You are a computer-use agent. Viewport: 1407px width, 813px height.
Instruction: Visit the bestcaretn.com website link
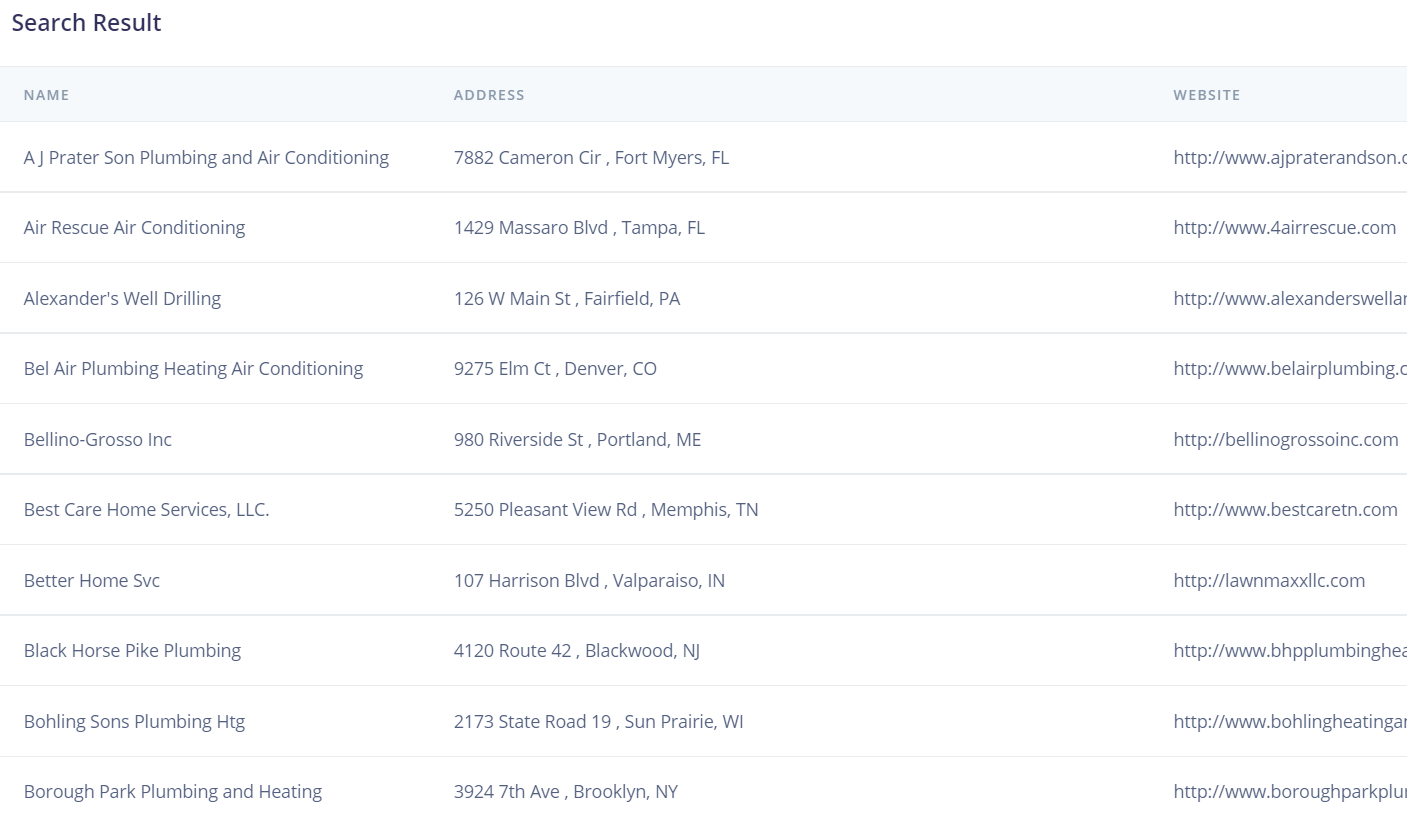coord(1285,510)
